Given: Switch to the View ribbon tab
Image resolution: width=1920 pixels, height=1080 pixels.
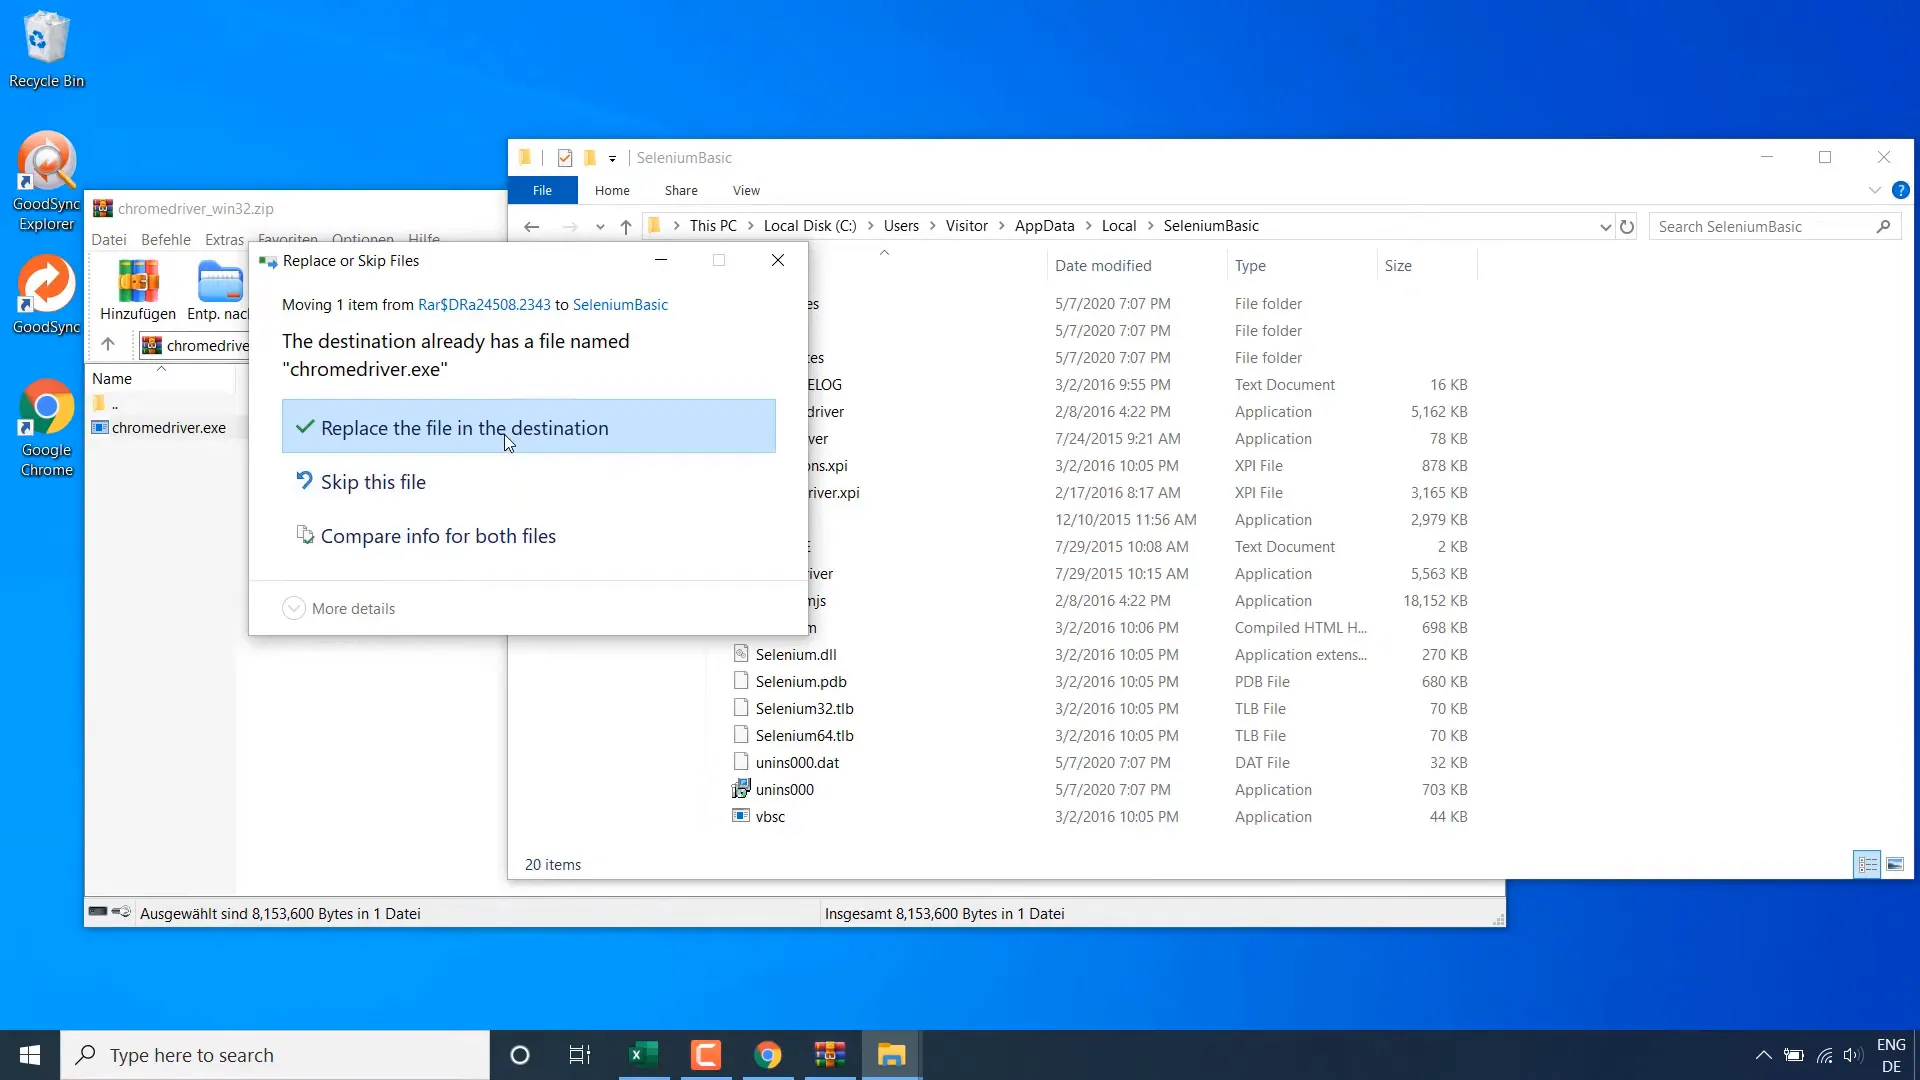Looking at the screenshot, I should (x=746, y=190).
